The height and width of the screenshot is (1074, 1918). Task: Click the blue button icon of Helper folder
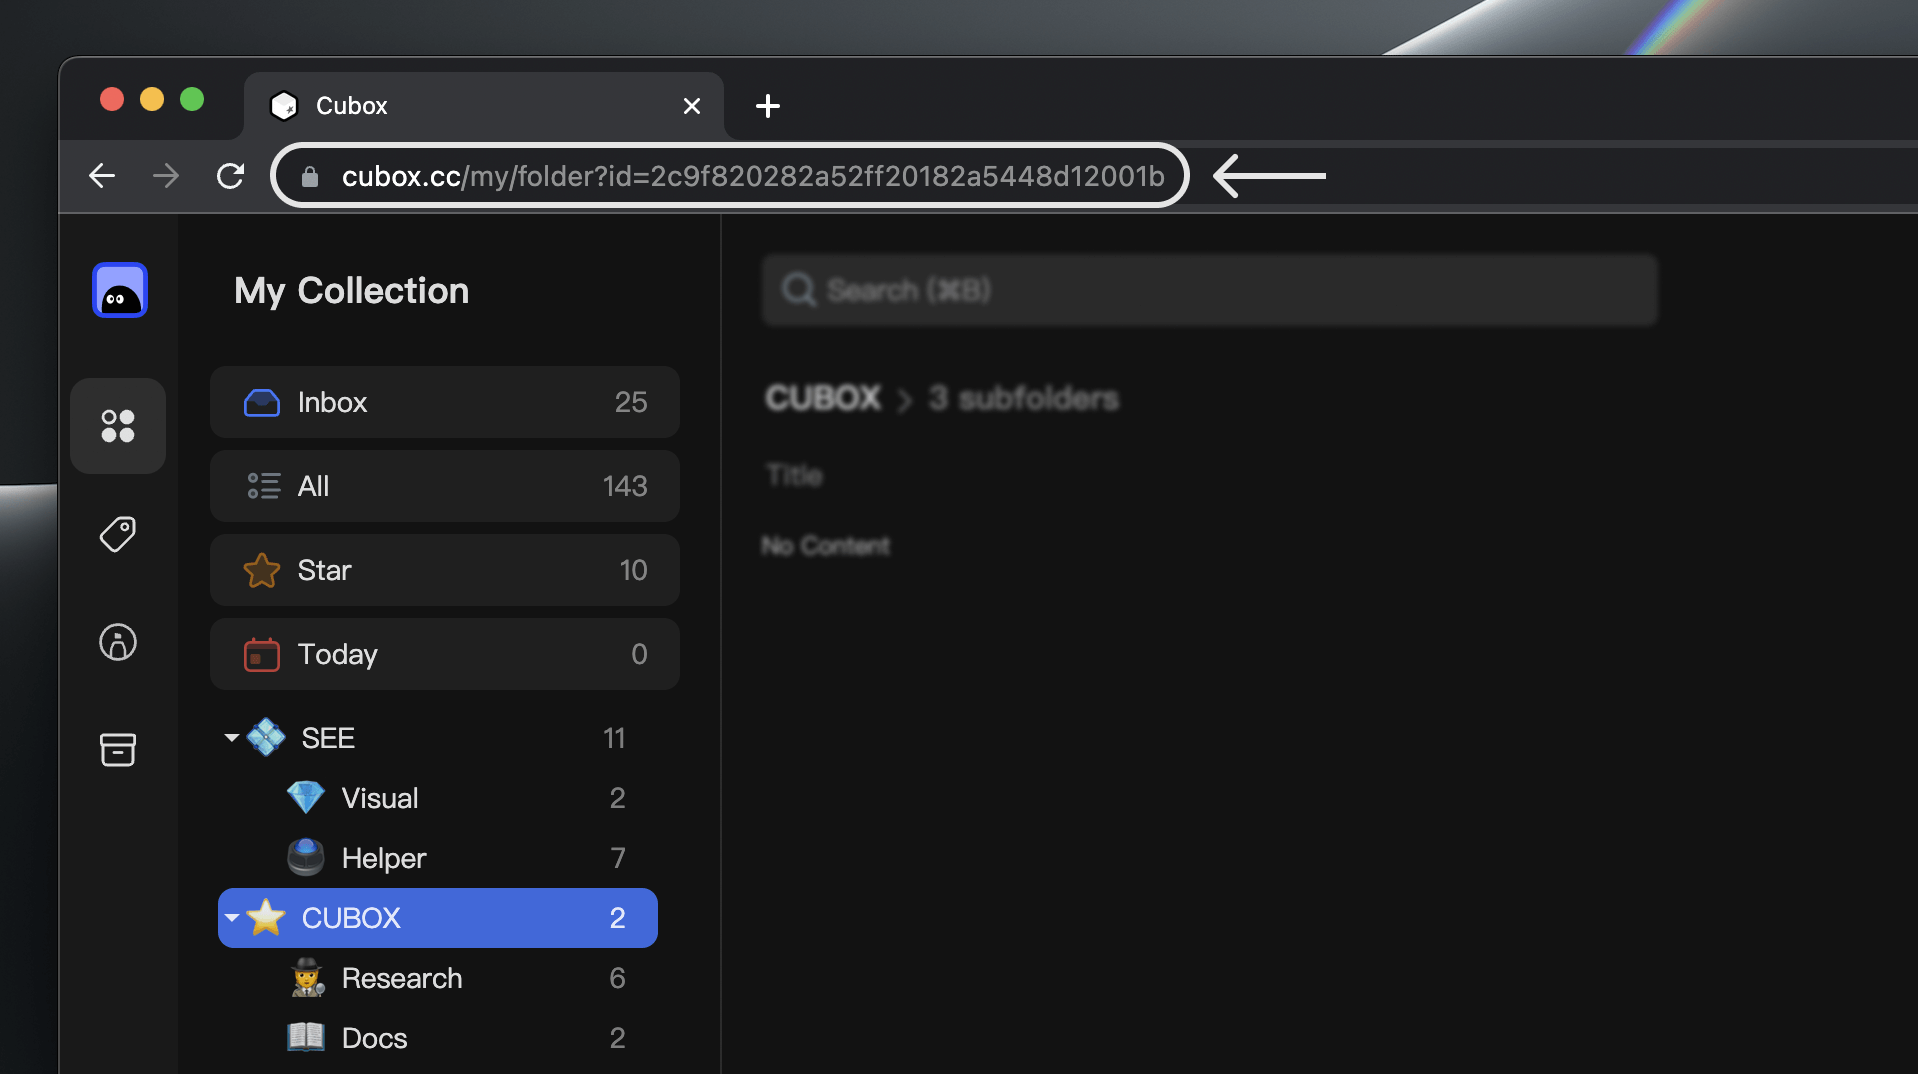306,858
